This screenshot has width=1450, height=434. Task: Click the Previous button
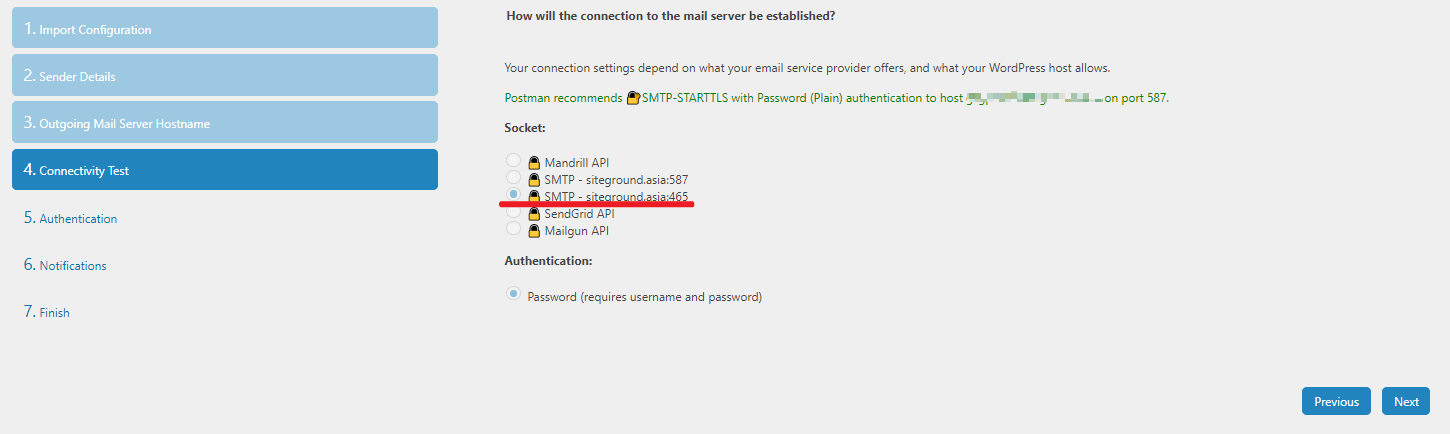coord(1336,401)
